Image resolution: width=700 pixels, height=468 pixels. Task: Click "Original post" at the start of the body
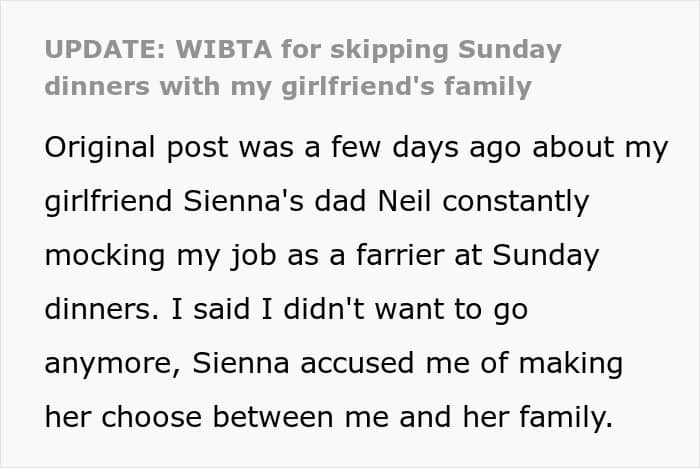coord(136,147)
